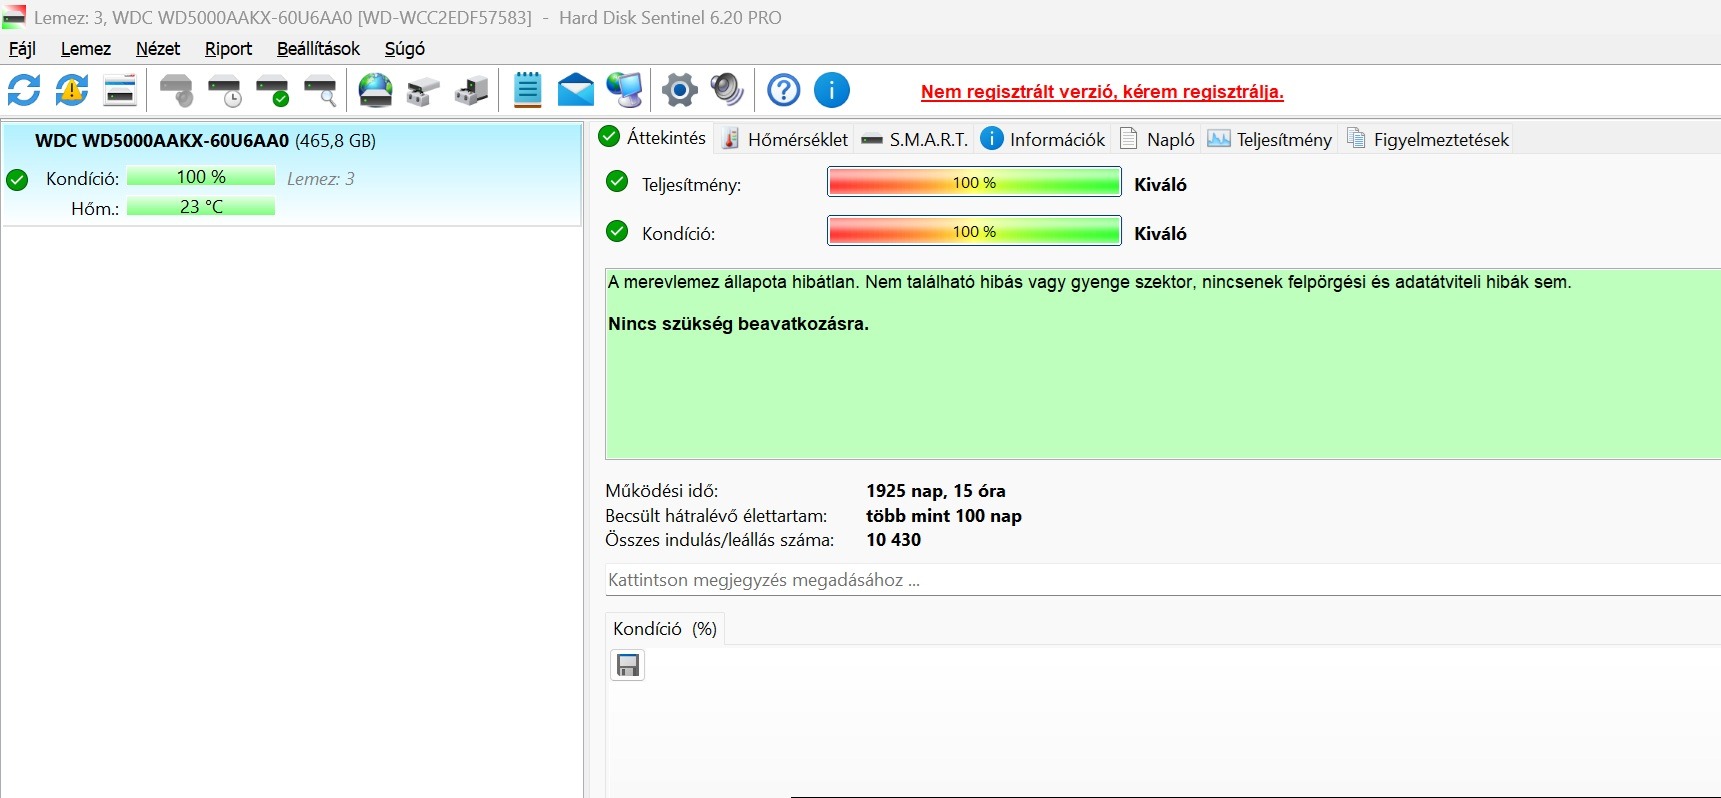Click the disk with green checkmark icon
Image resolution: width=1721 pixels, height=798 pixels.
point(272,90)
